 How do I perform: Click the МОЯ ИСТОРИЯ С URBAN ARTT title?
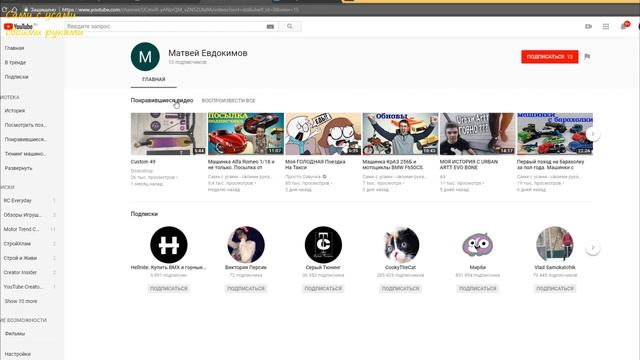point(469,164)
